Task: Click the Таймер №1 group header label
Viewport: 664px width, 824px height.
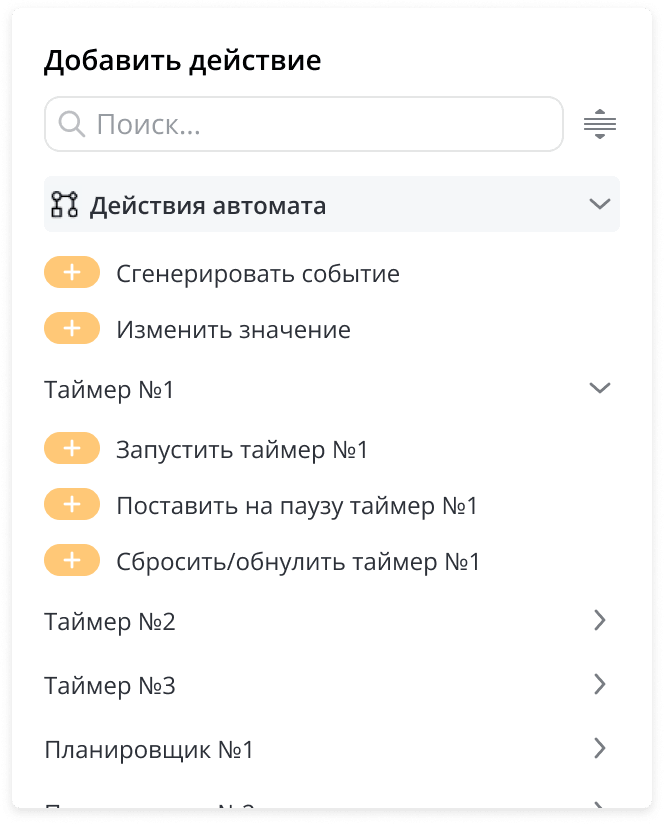Action: (x=109, y=390)
